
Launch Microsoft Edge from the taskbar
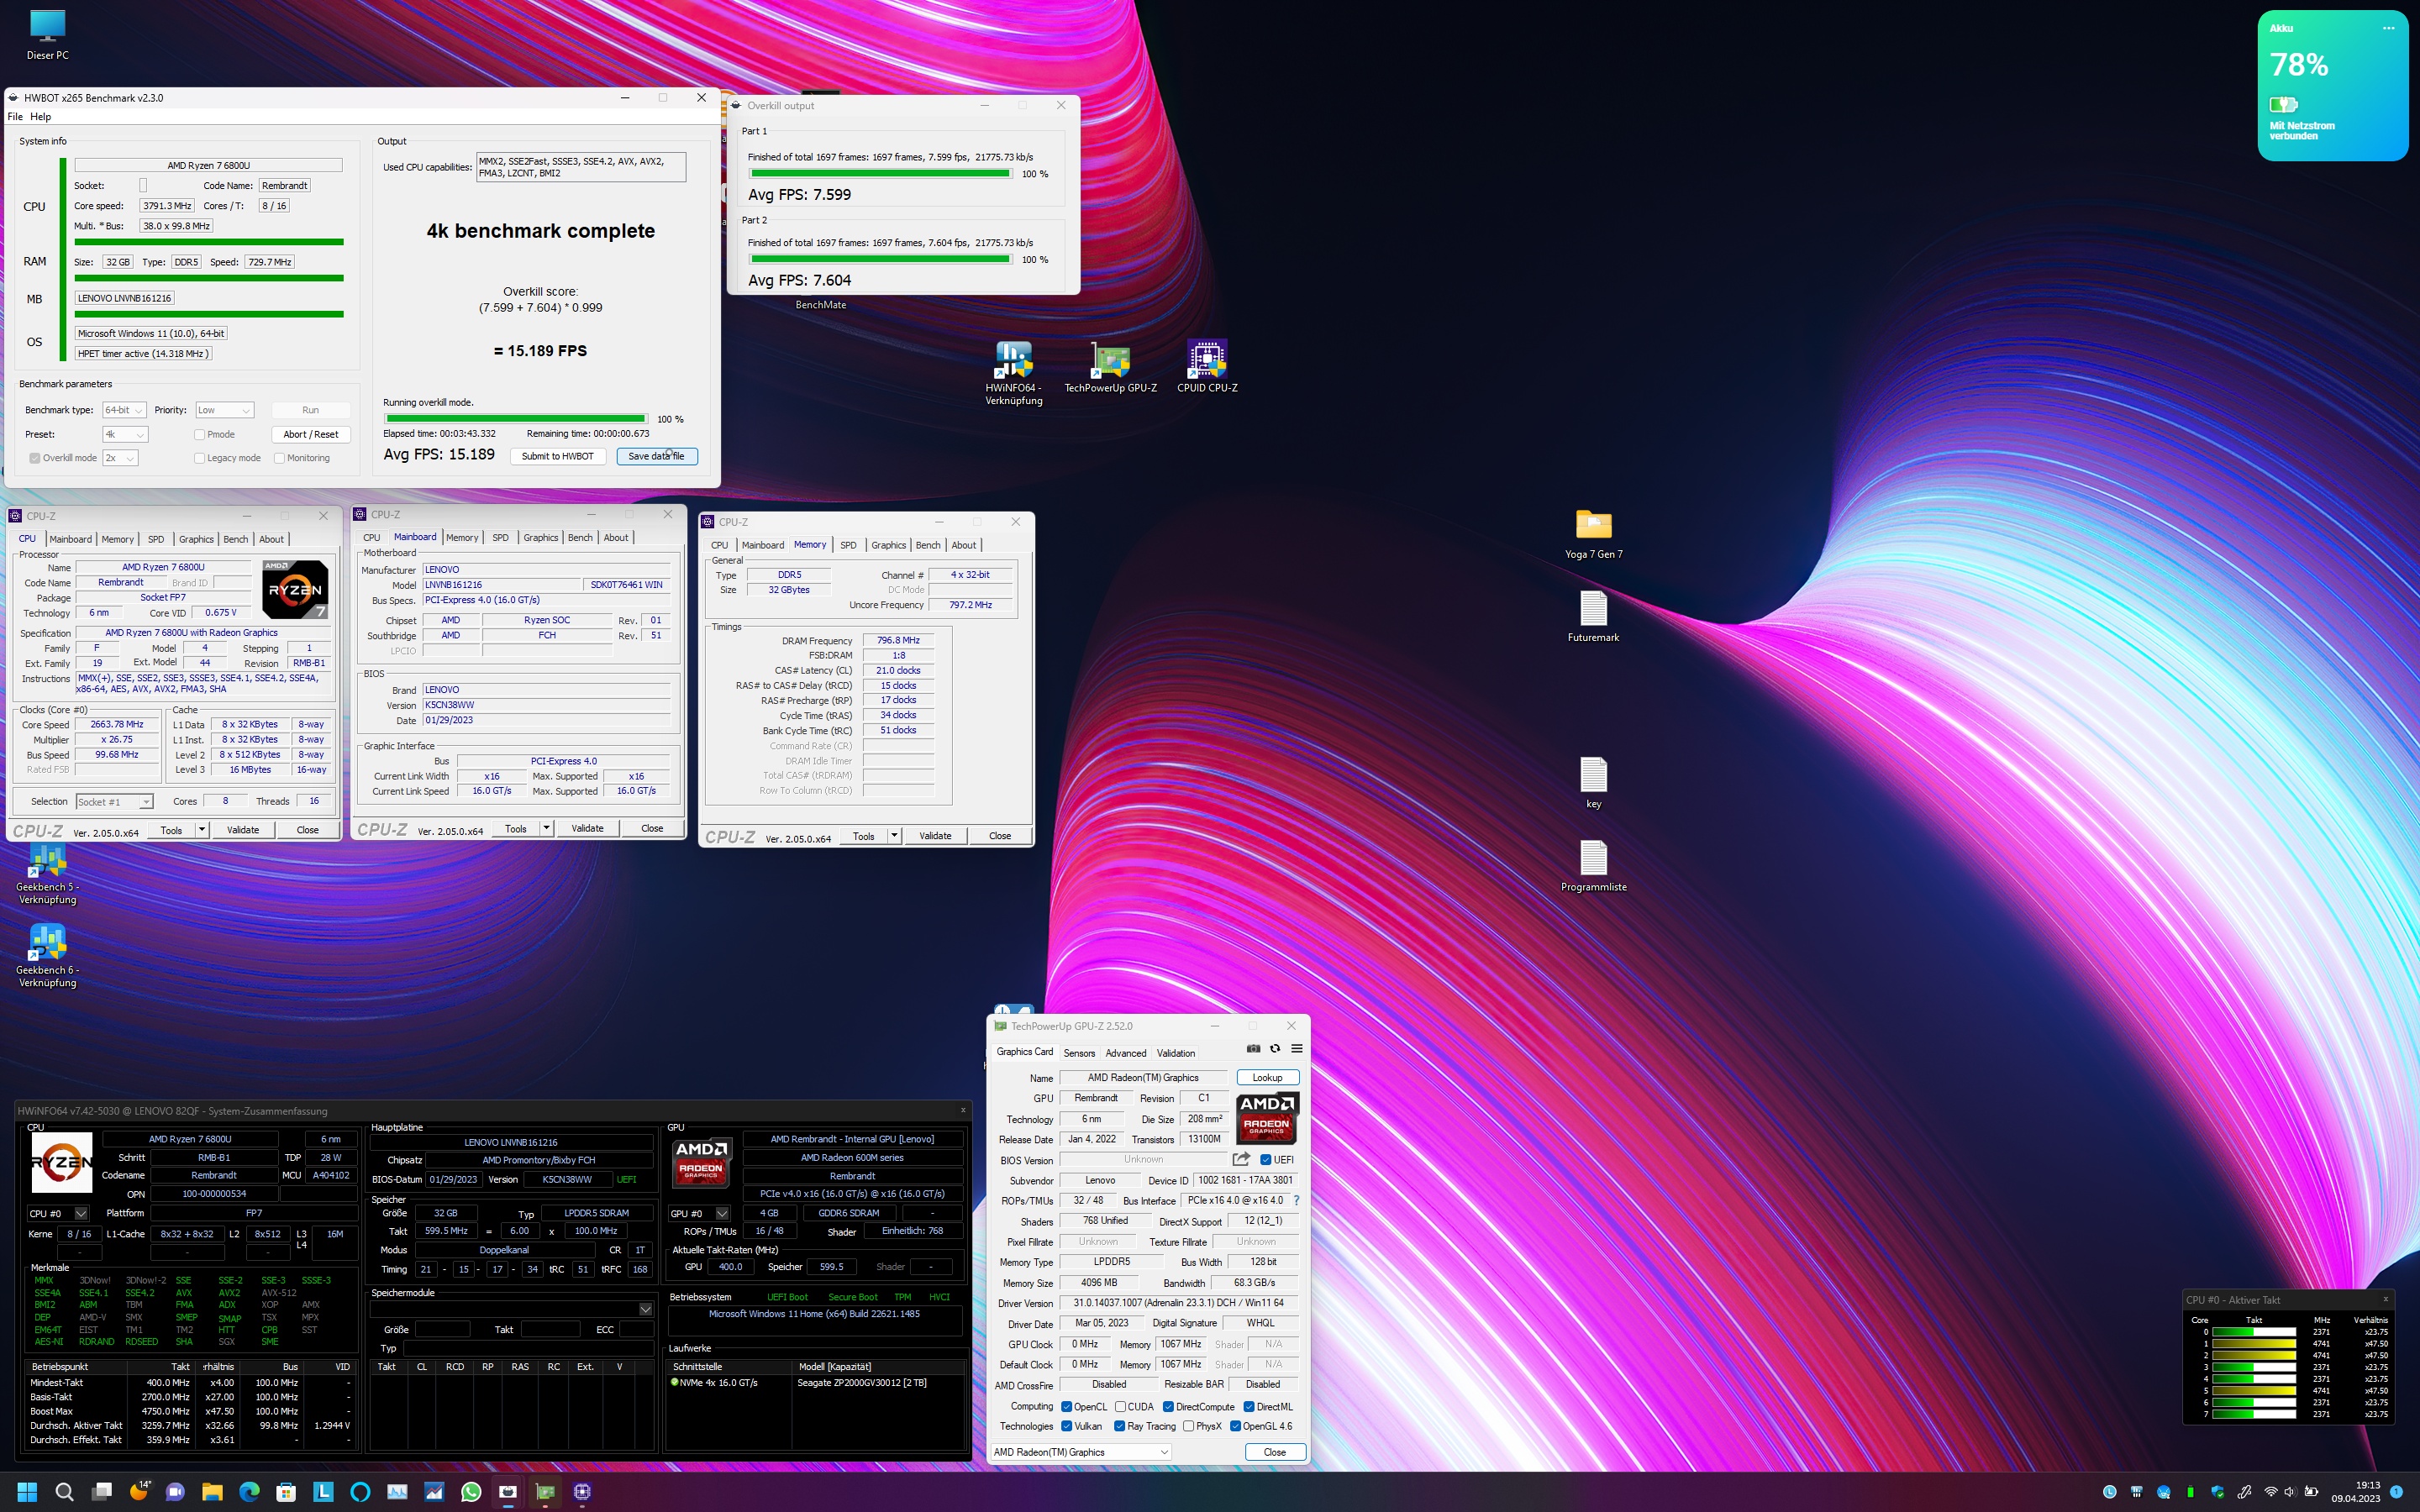click(249, 1491)
